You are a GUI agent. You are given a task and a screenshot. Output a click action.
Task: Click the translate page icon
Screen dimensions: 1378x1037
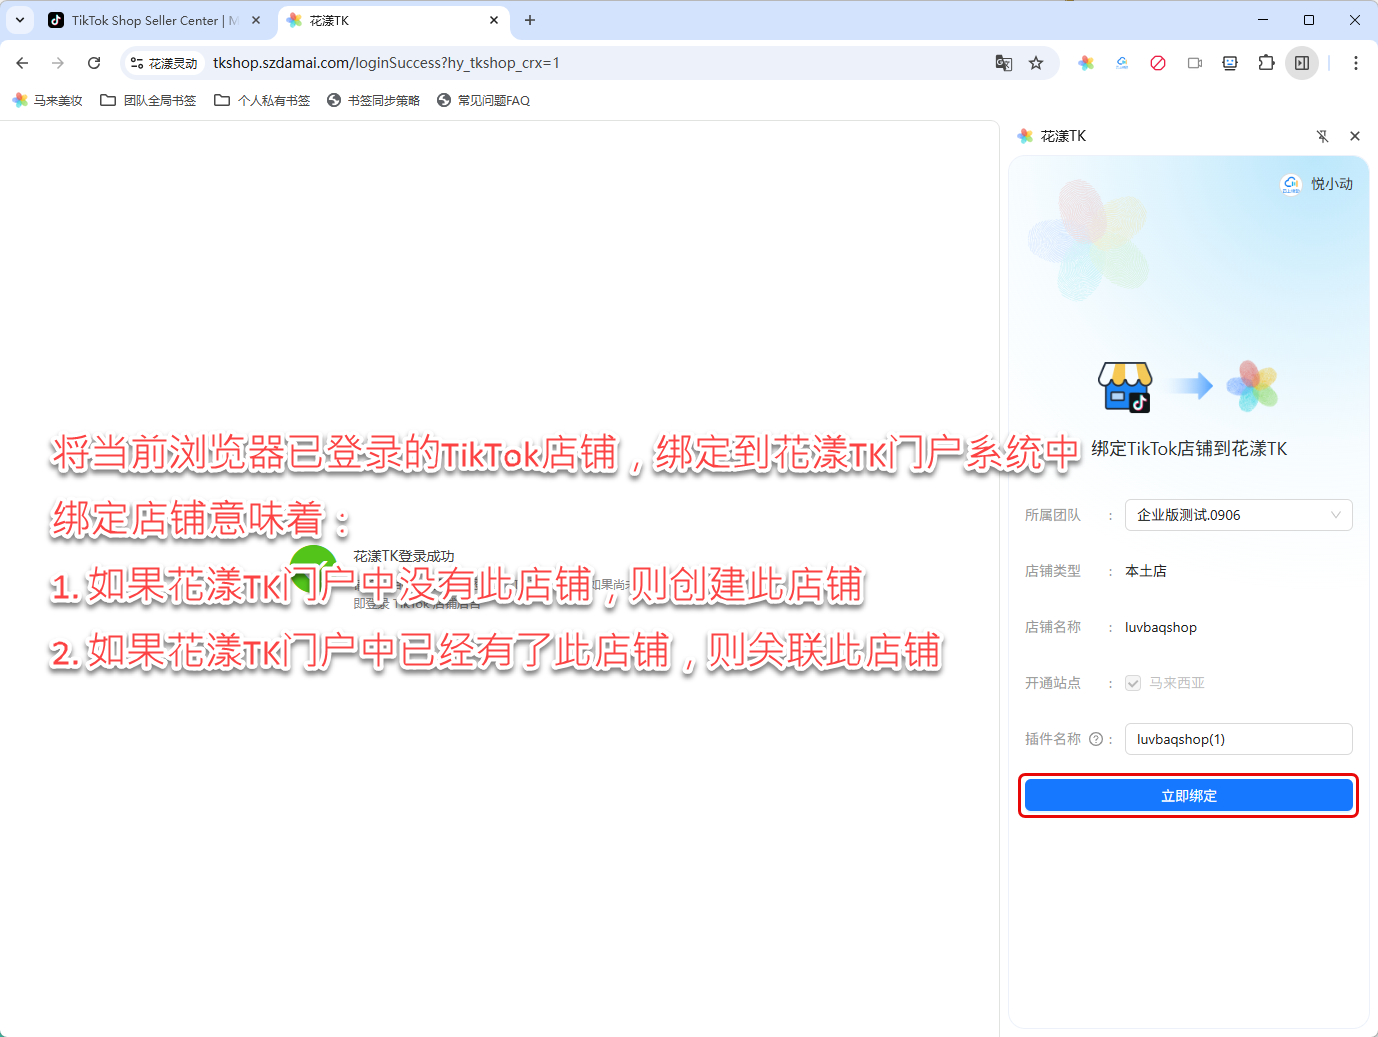tap(1004, 63)
